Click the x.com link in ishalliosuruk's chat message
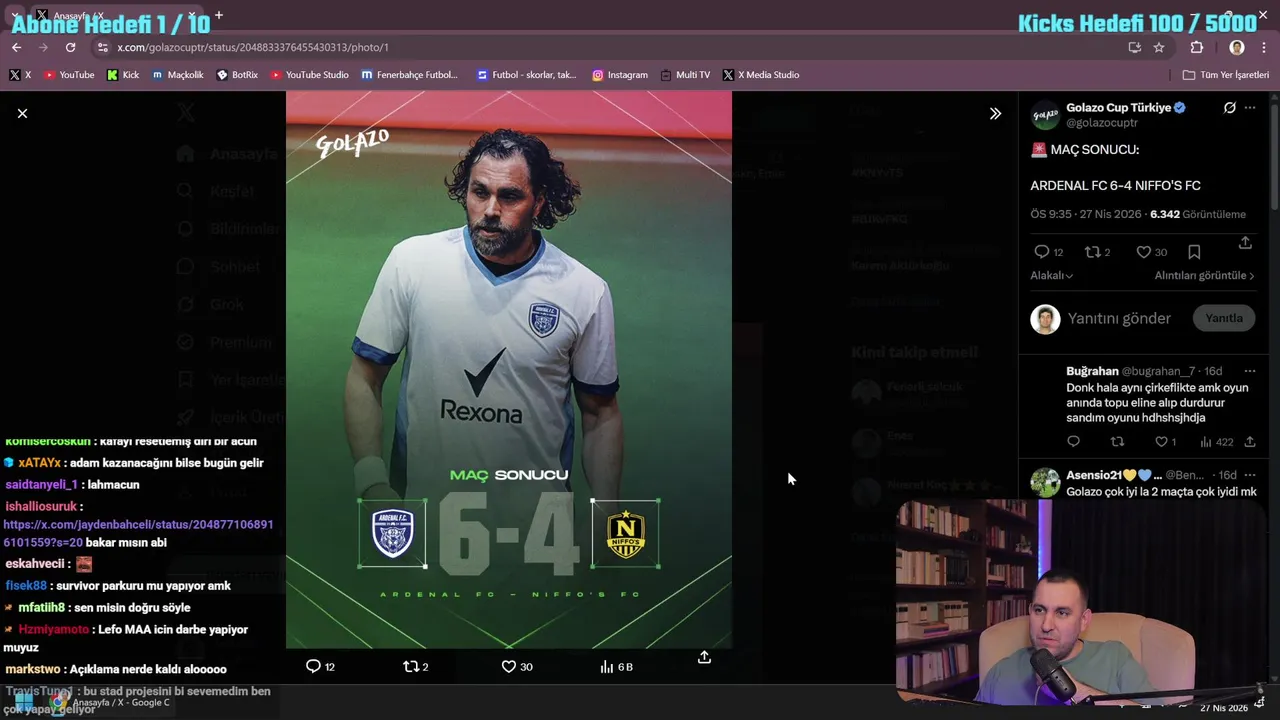 pos(138,533)
